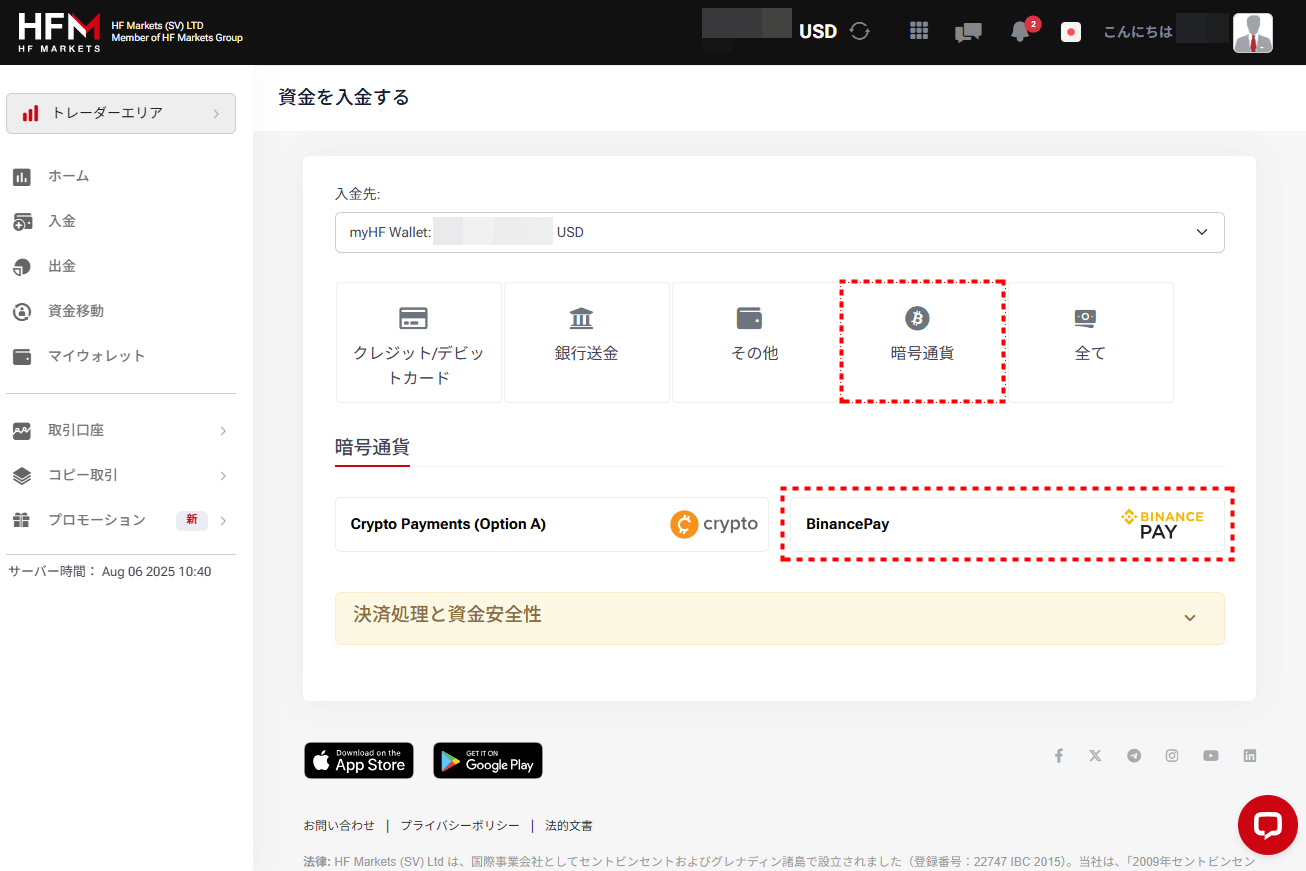The height and width of the screenshot is (871, 1306).
Task: Open the chat messages icon in header
Action: (968, 33)
